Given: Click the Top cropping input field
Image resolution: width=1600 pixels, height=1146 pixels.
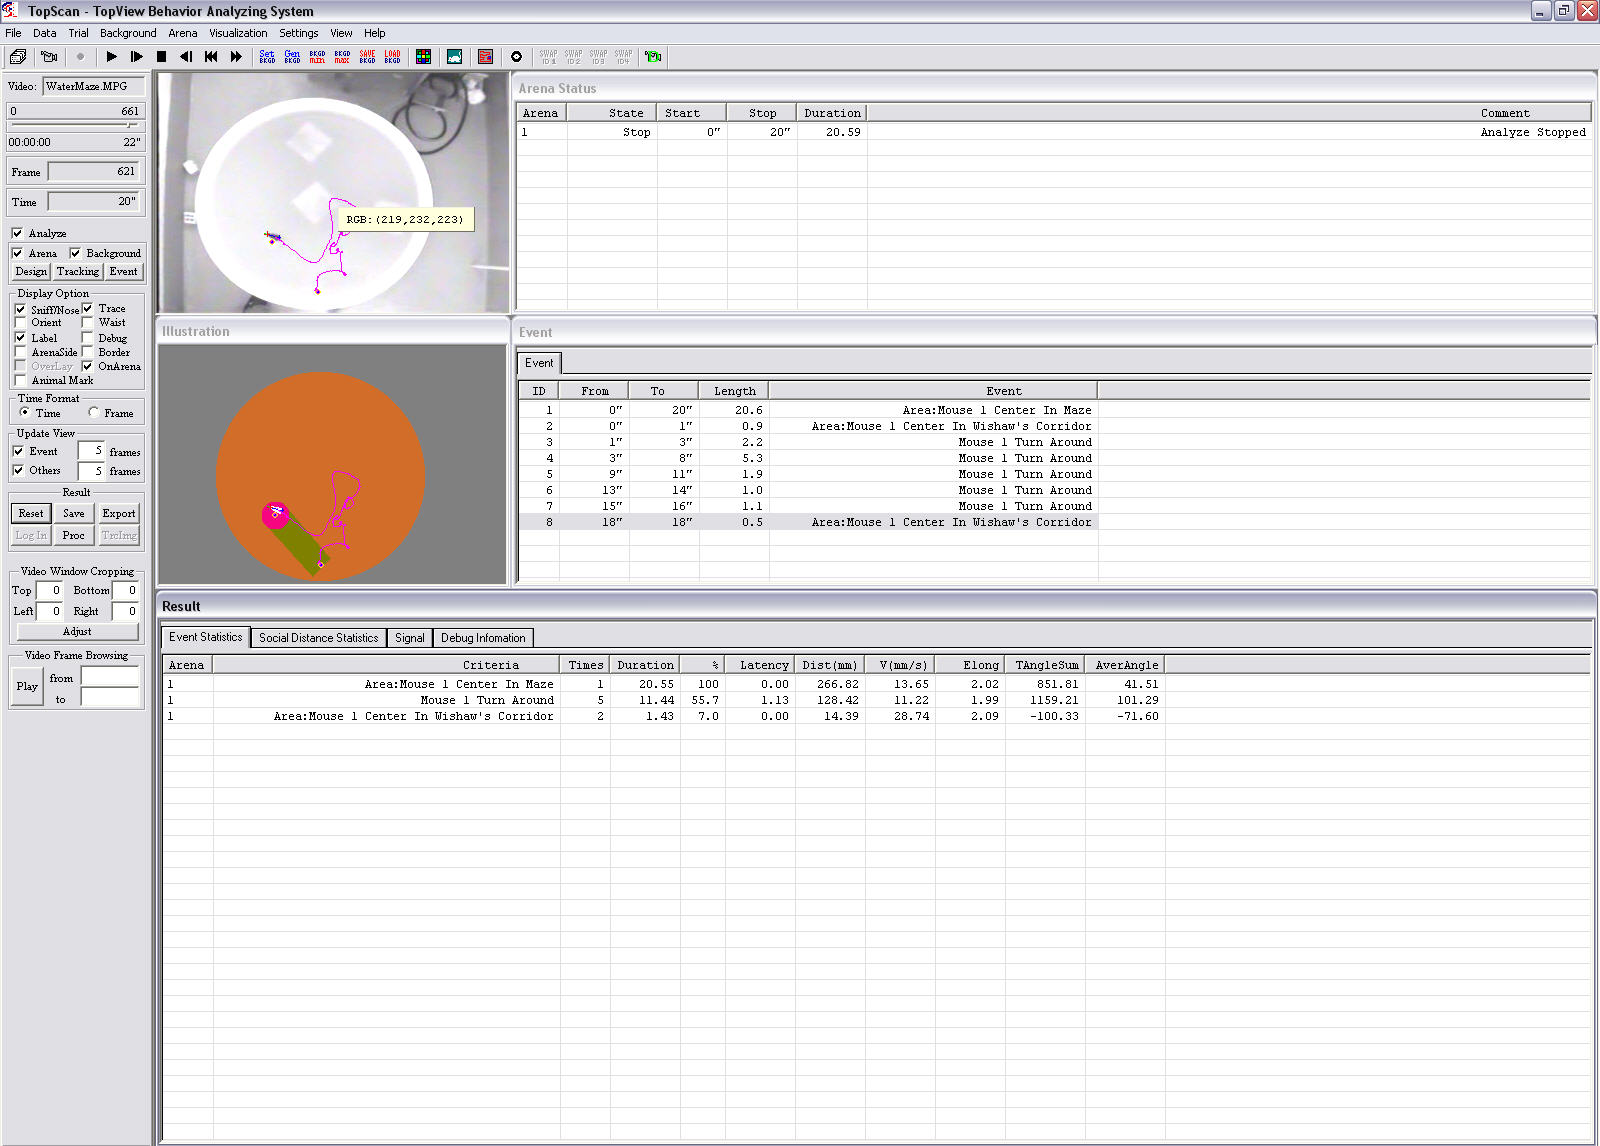Looking at the screenshot, I should [50, 590].
